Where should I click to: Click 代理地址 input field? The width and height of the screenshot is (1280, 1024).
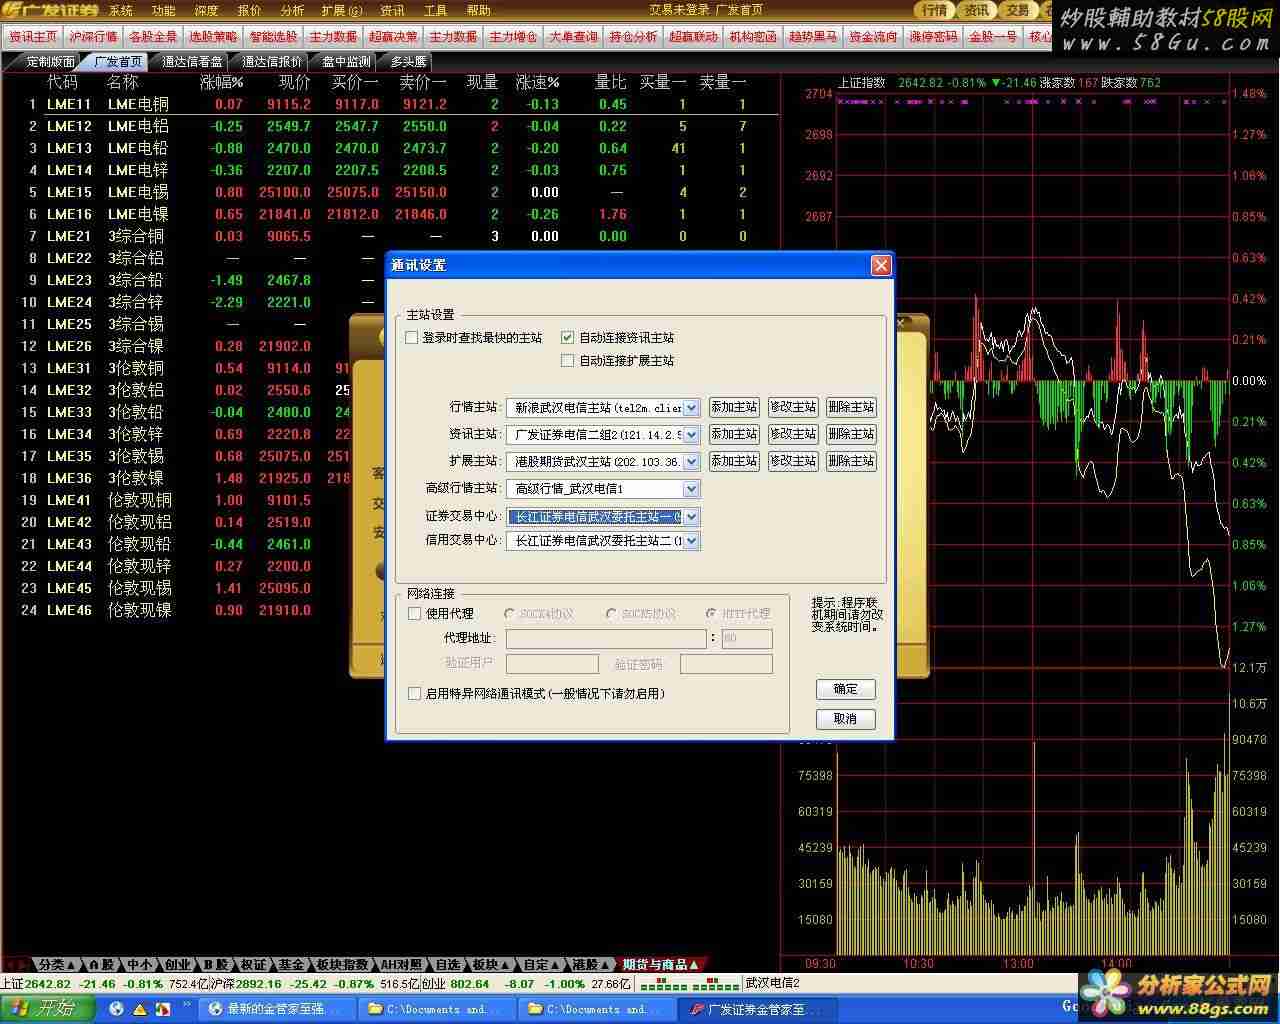606,639
